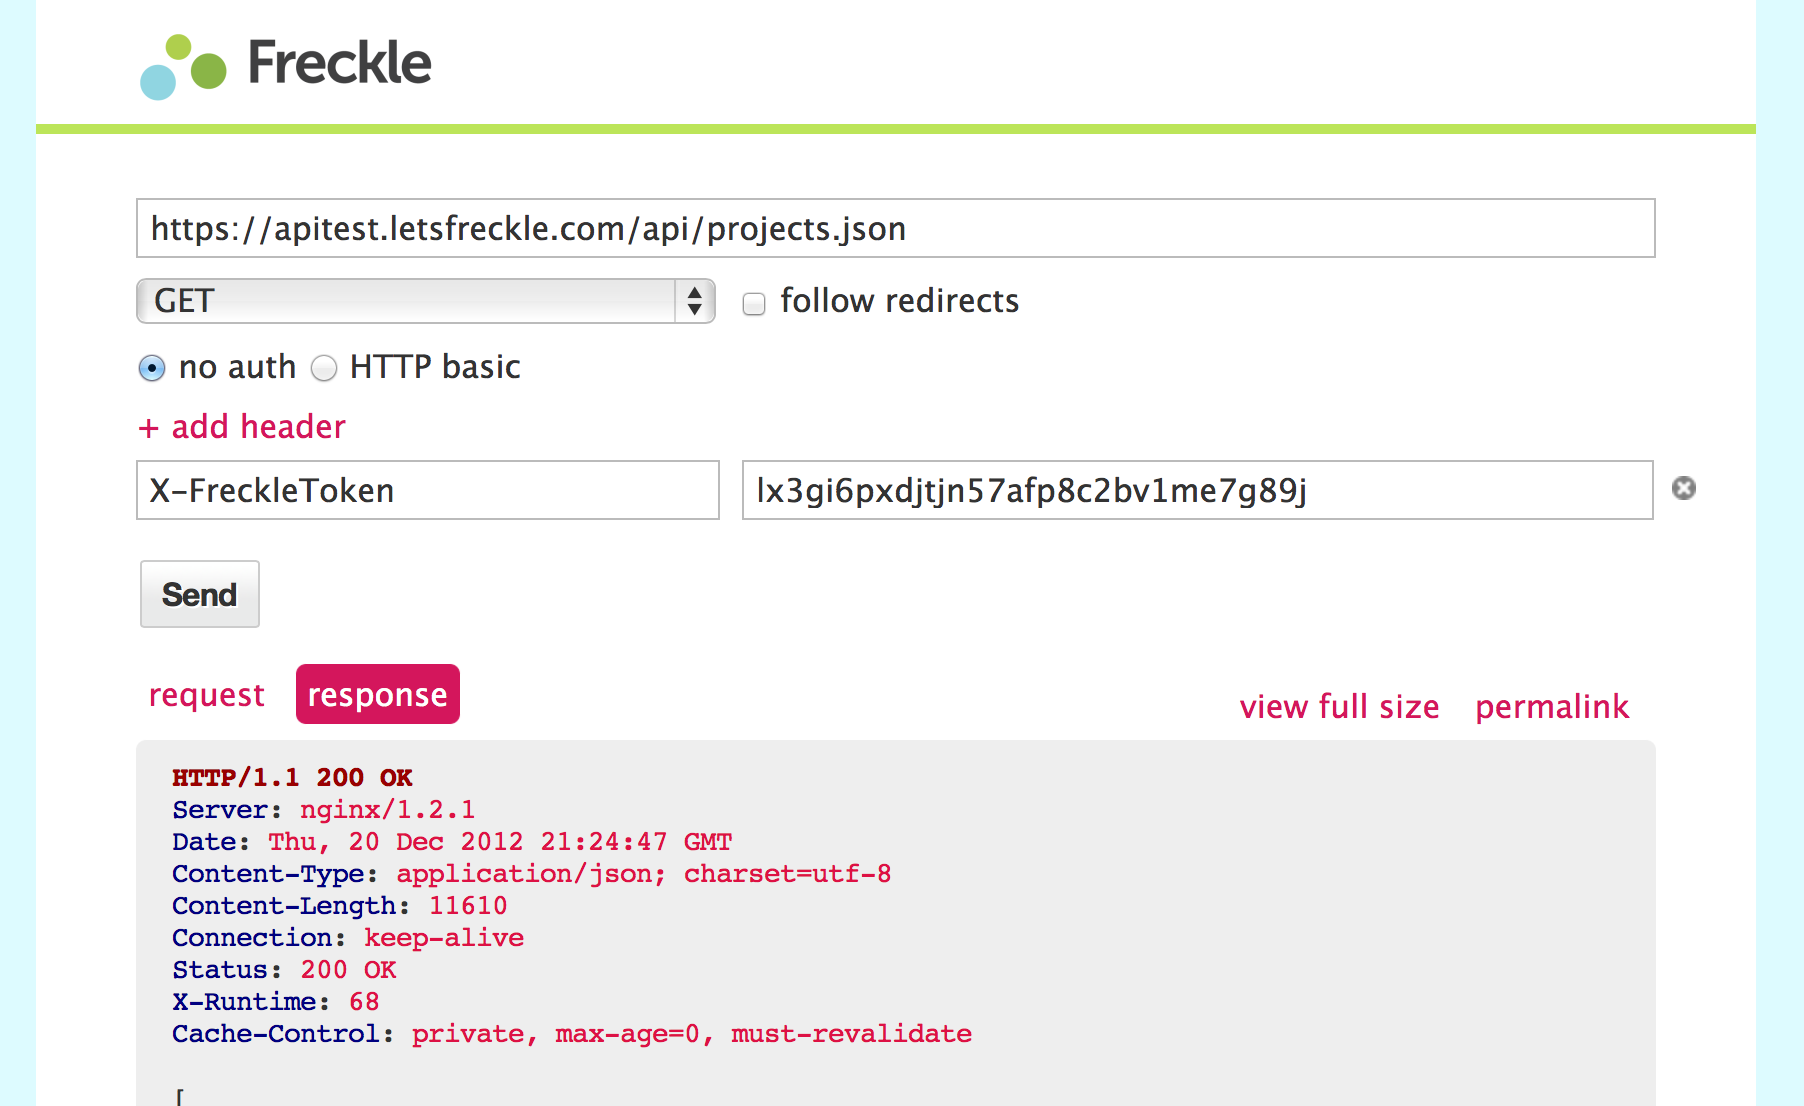The width and height of the screenshot is (1804, 1106).
Task: Click the Content-Type header line
Action: click(x=532, y=873)
